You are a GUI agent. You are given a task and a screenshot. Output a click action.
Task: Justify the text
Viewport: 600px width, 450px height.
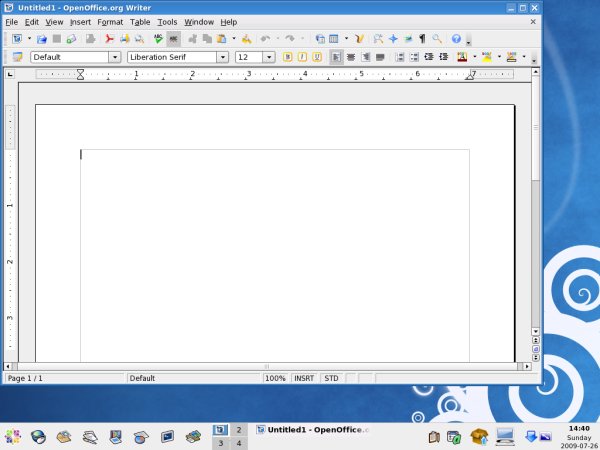[380, 57]
